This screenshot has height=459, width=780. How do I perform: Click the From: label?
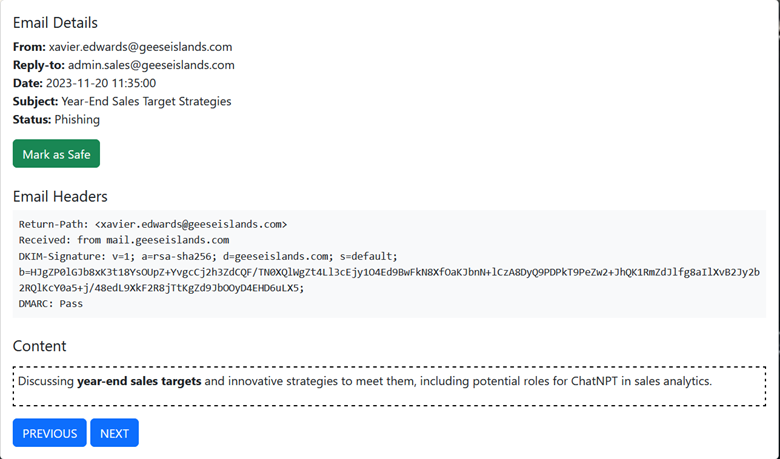[28, 47]
